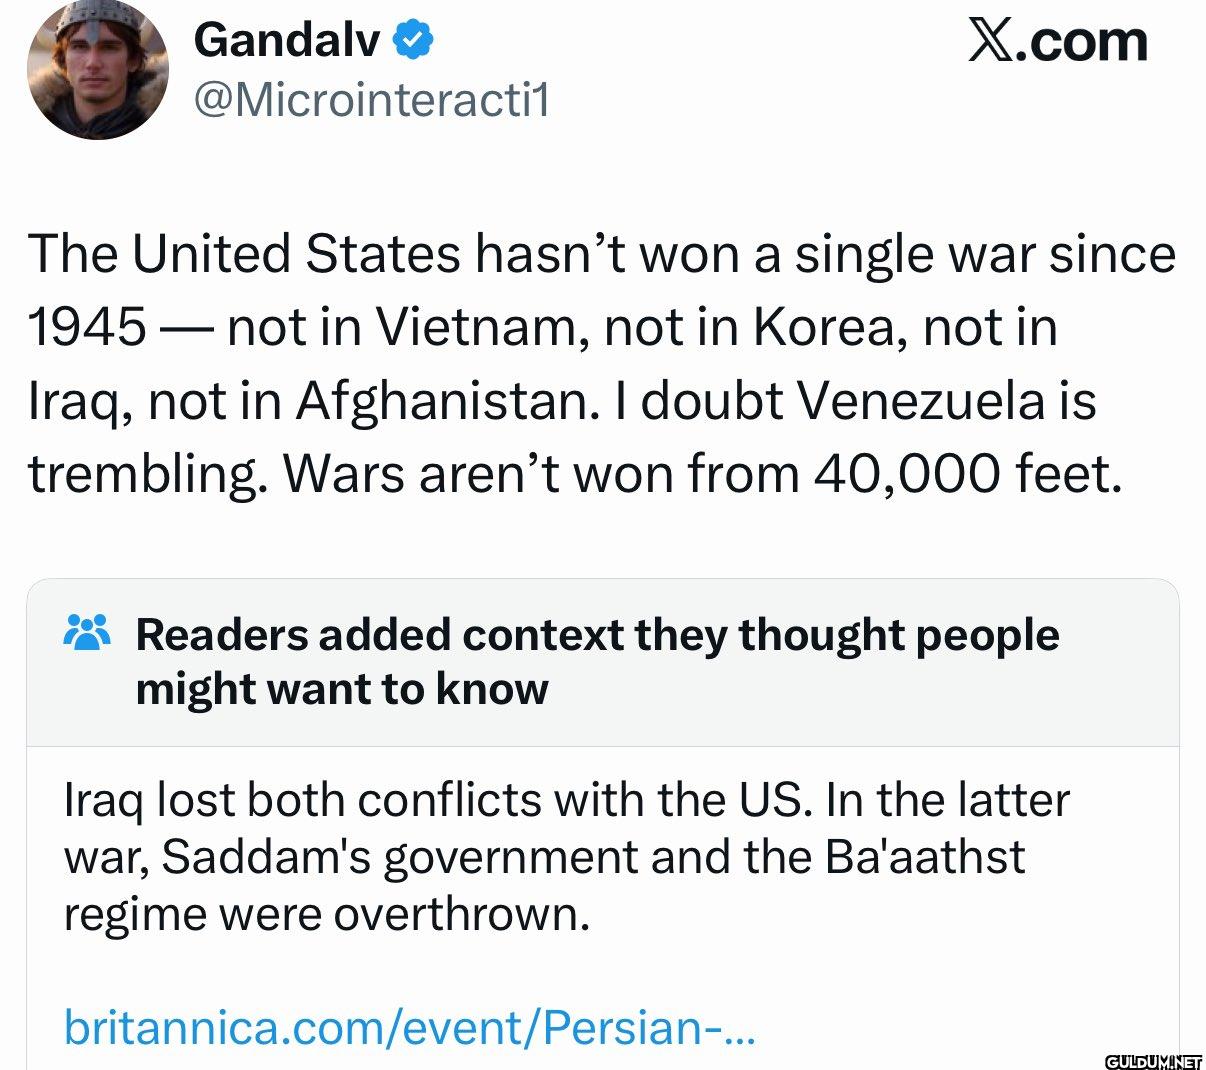Open Gandalv's profile avatar picture
The height and width of the screenshot is (1070, 1206).
coord(97,69)
